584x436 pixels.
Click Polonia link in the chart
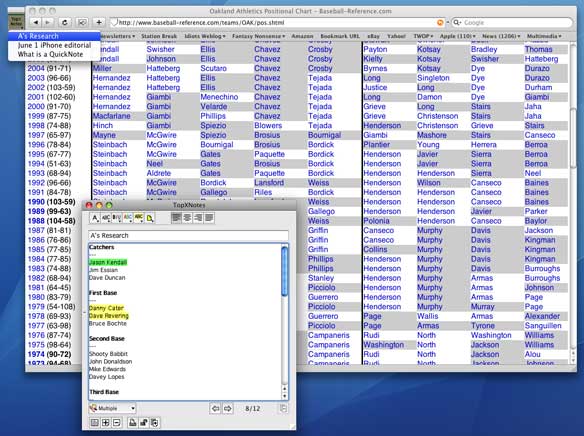[376, 221]
